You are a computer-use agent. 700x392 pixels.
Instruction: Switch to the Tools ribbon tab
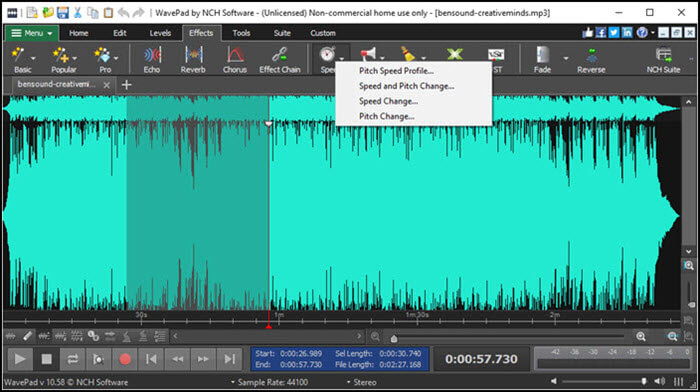pyautogui.click(x=241, y=33)
